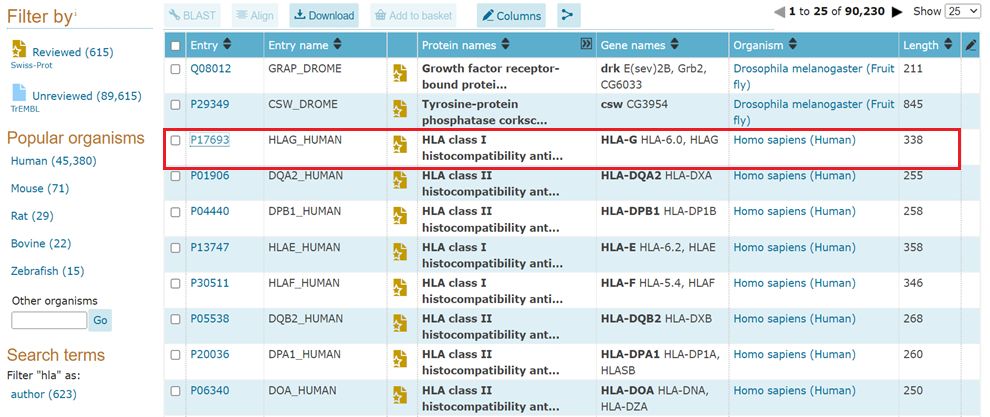Check the box for entry P01906
Screen dimensions: 990x417
[176, 176]
